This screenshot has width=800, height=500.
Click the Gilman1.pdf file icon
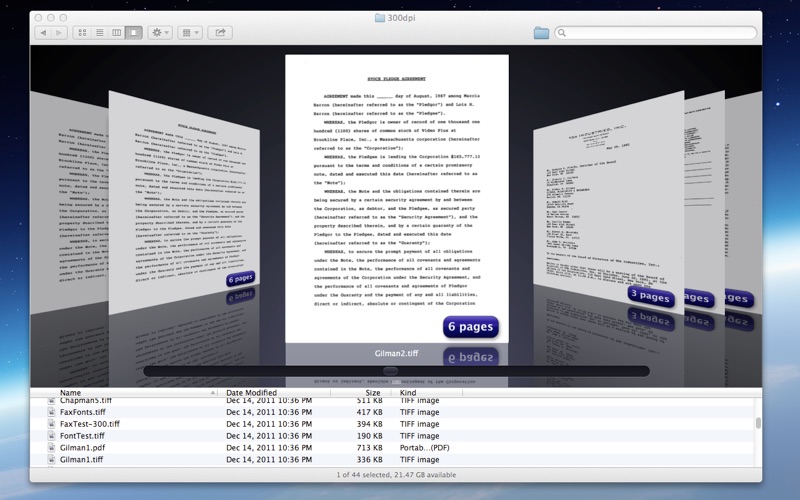[x=51, y=447]
